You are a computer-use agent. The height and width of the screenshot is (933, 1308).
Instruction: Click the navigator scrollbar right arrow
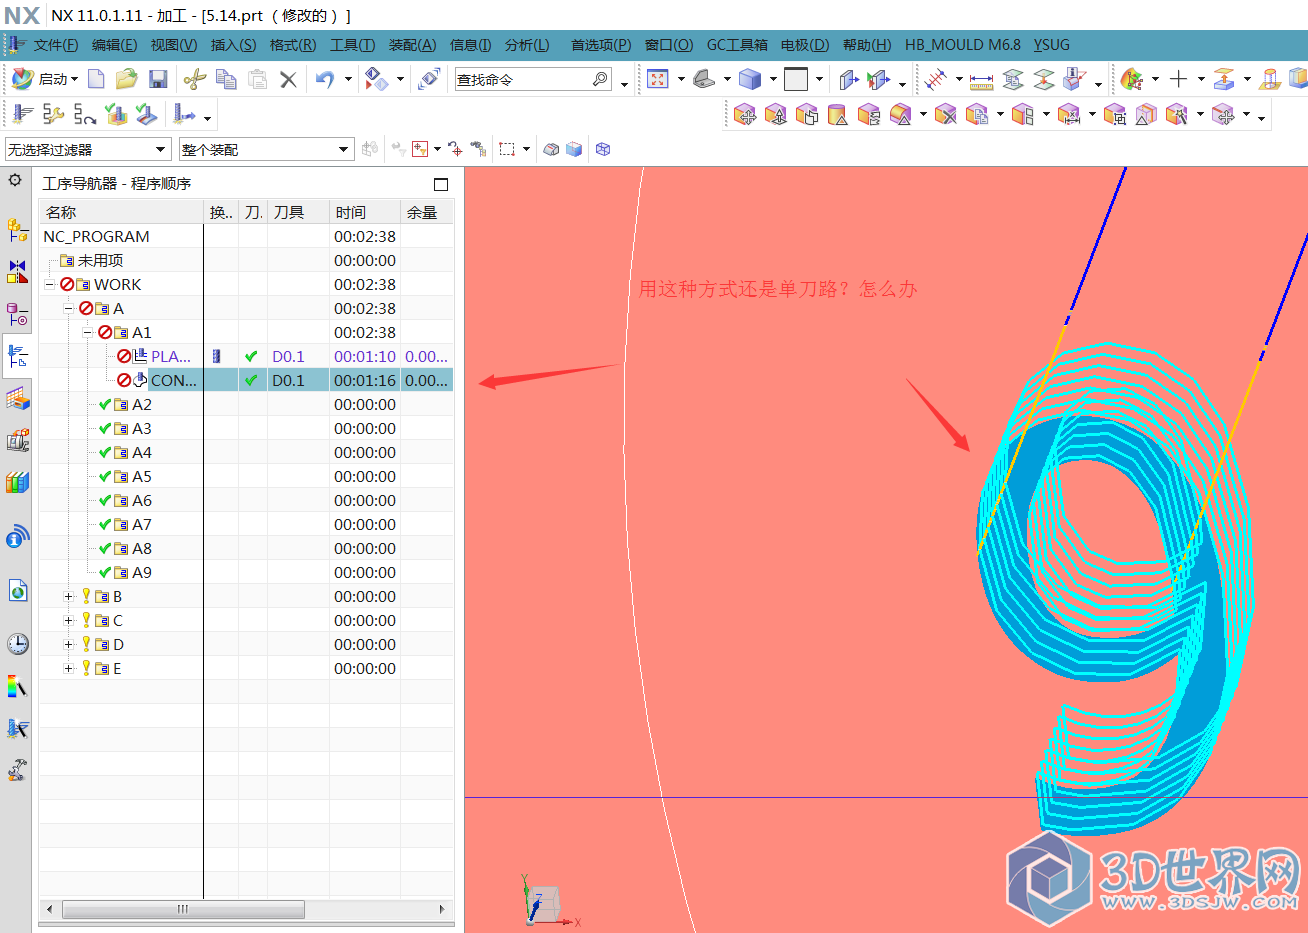pos(442,909)
